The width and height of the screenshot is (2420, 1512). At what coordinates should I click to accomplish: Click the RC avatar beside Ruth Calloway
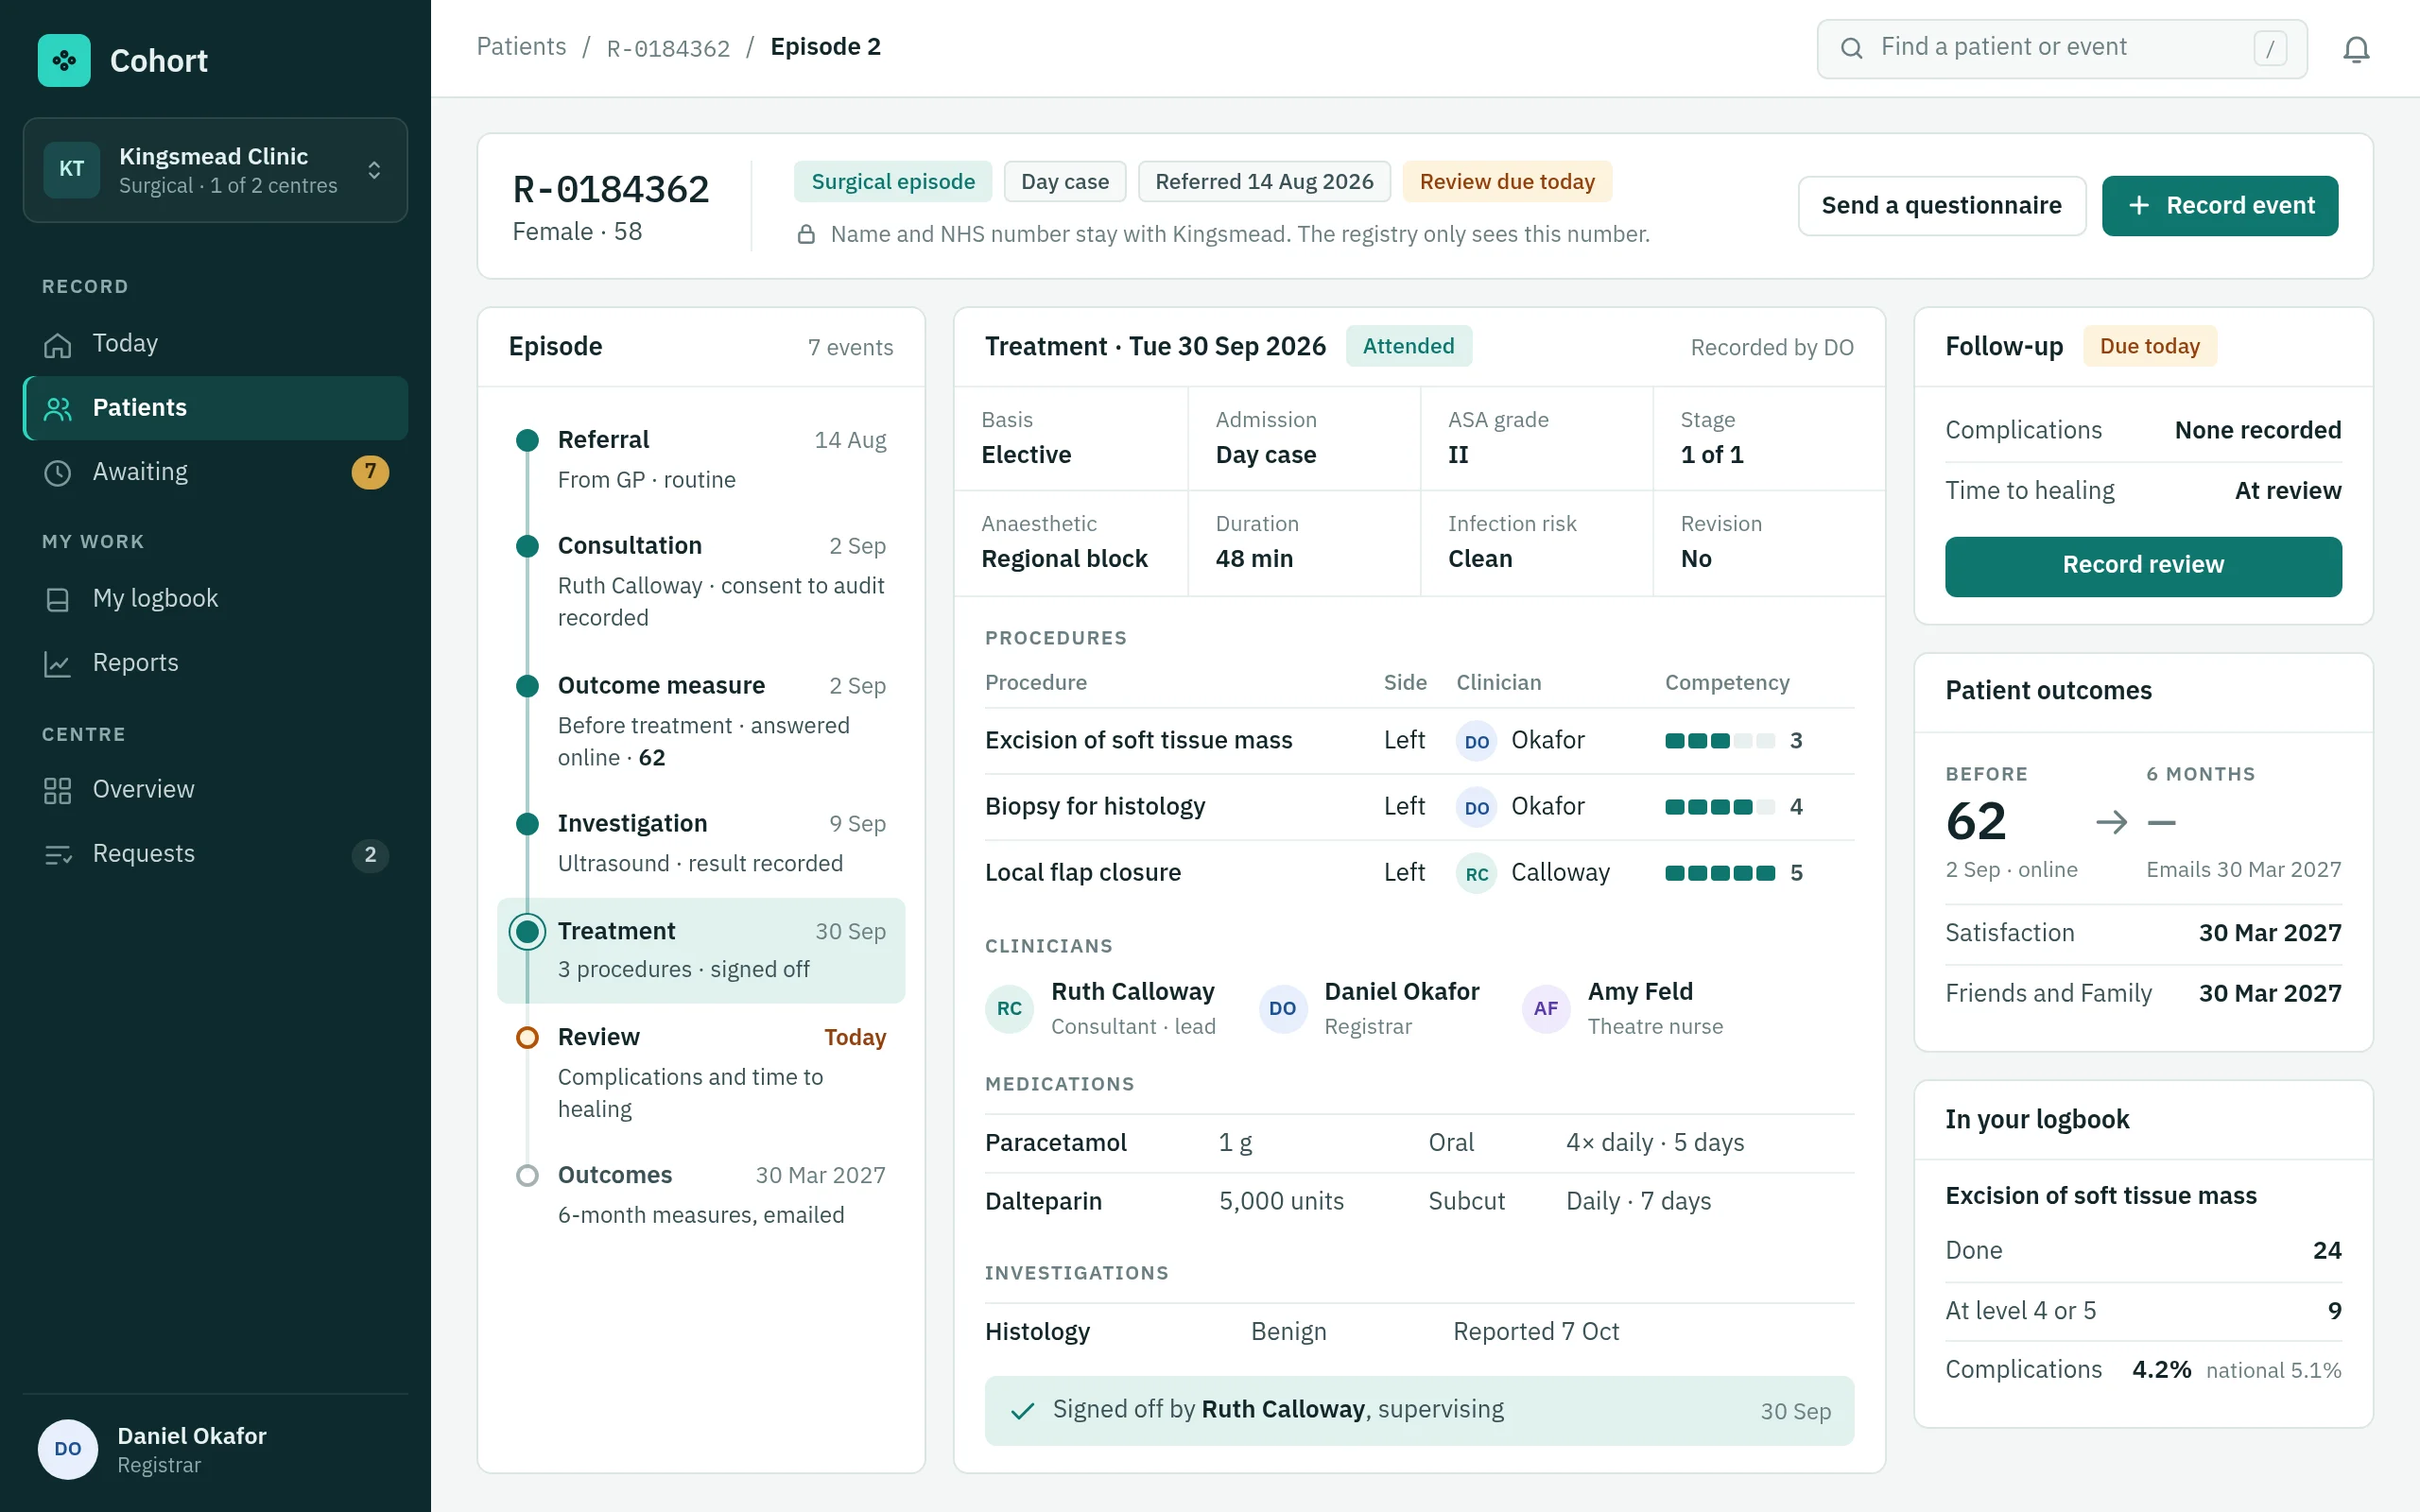pos(1009,1008)
